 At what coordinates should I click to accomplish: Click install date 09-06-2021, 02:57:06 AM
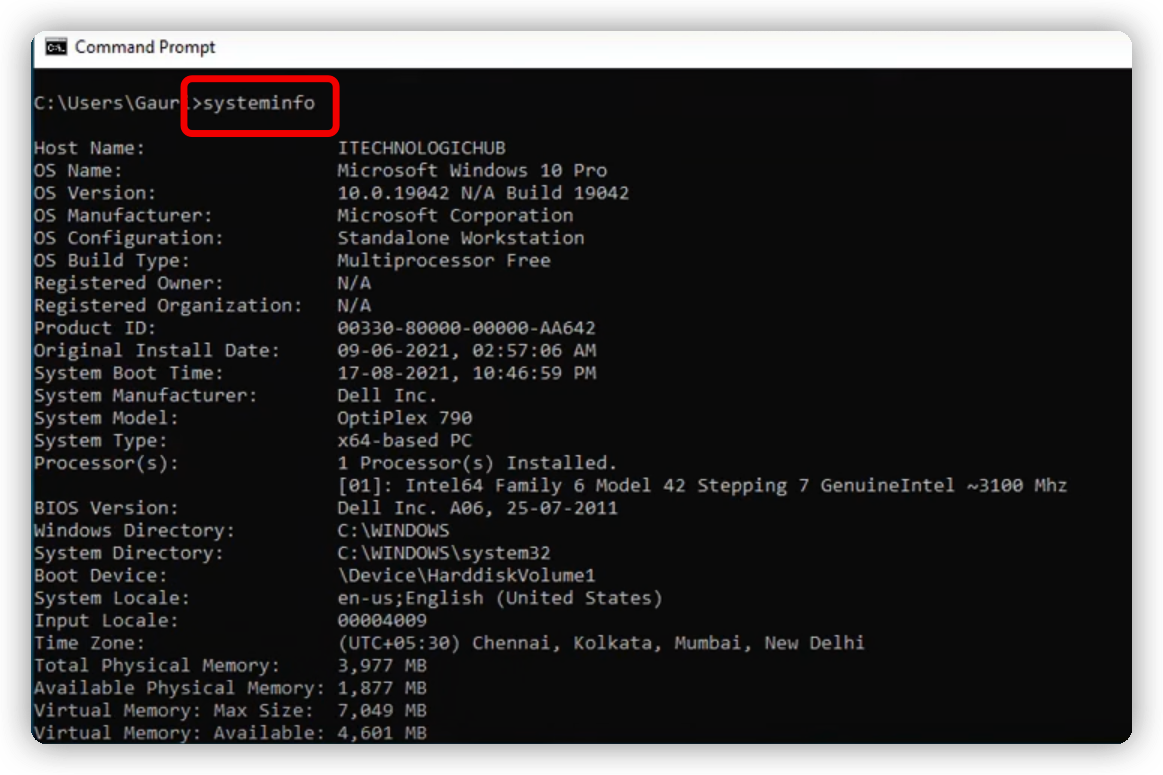(467, 351)
